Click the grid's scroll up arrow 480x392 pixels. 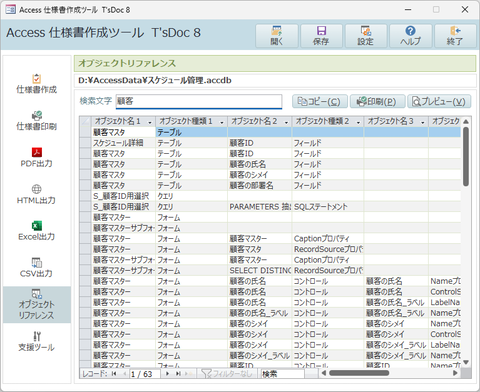pyautogui.click(x=466, y=121)
